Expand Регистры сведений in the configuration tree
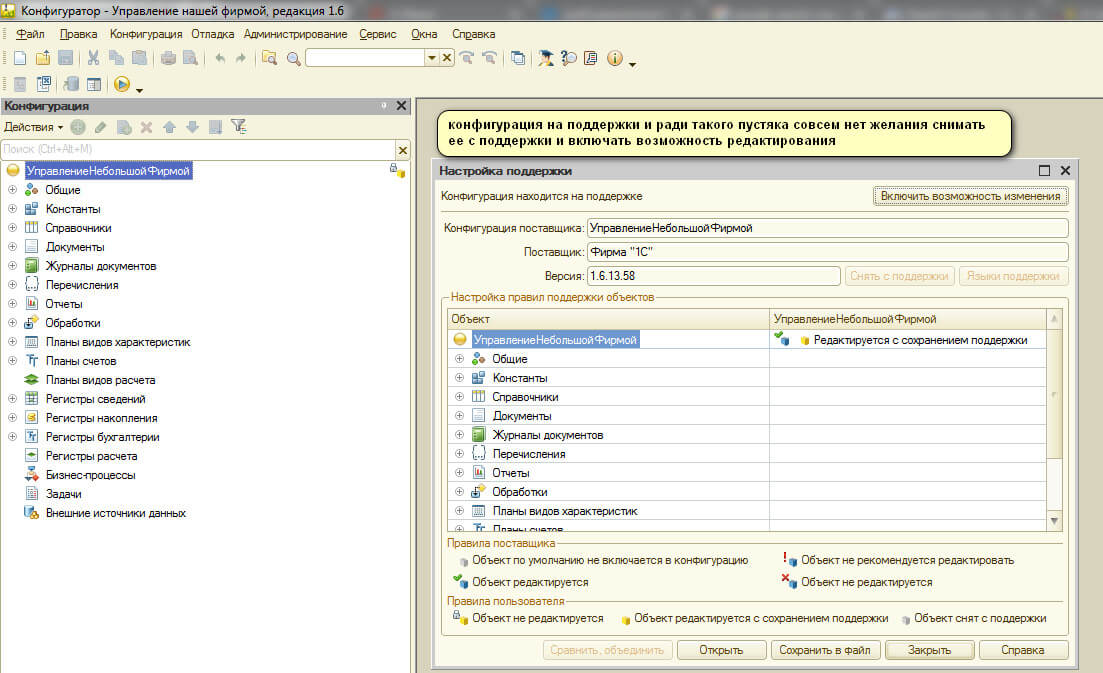The image size is (1103, 673). coord(12,399)
